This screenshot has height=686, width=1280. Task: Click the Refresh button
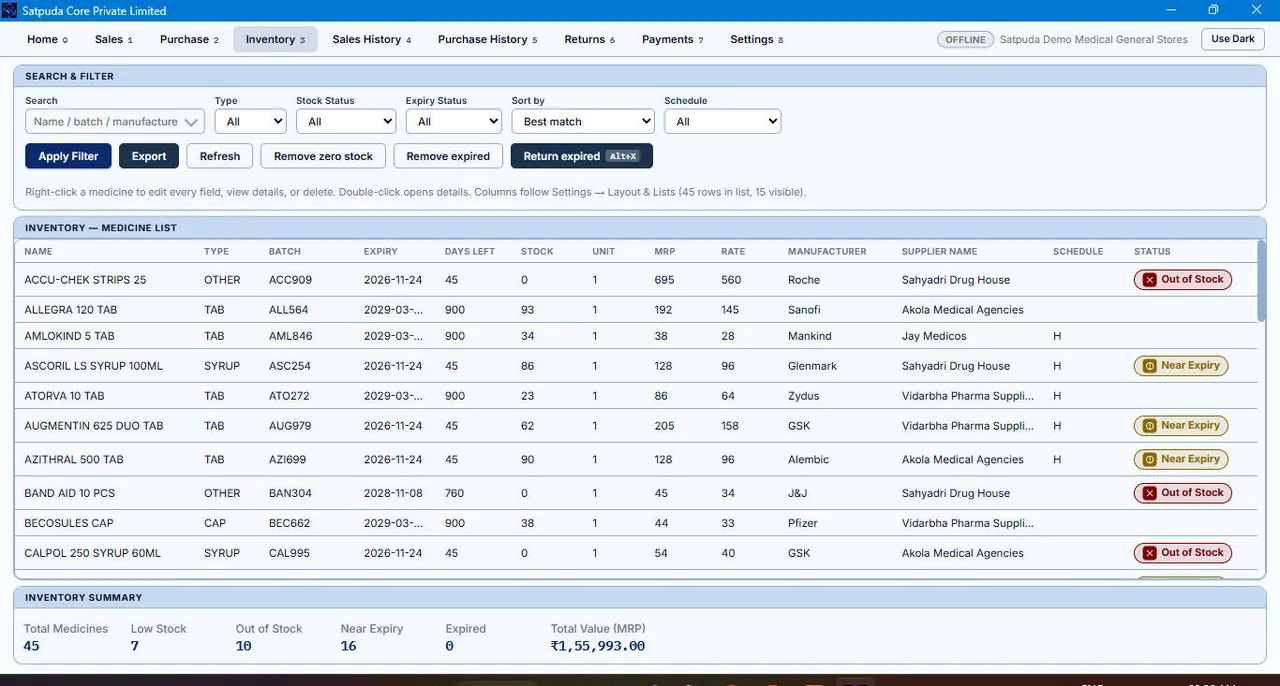[220, 156]
